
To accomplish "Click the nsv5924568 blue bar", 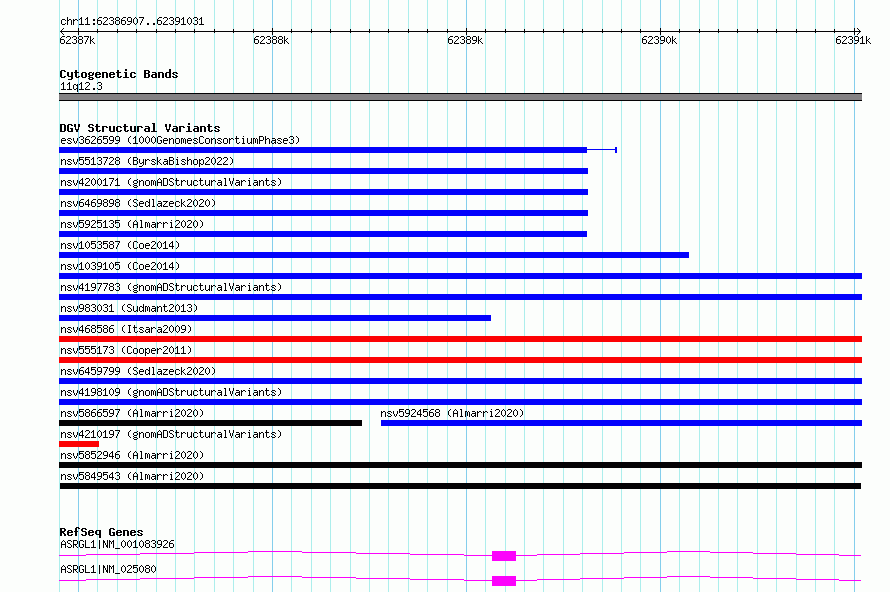I will tap(622, 423).
